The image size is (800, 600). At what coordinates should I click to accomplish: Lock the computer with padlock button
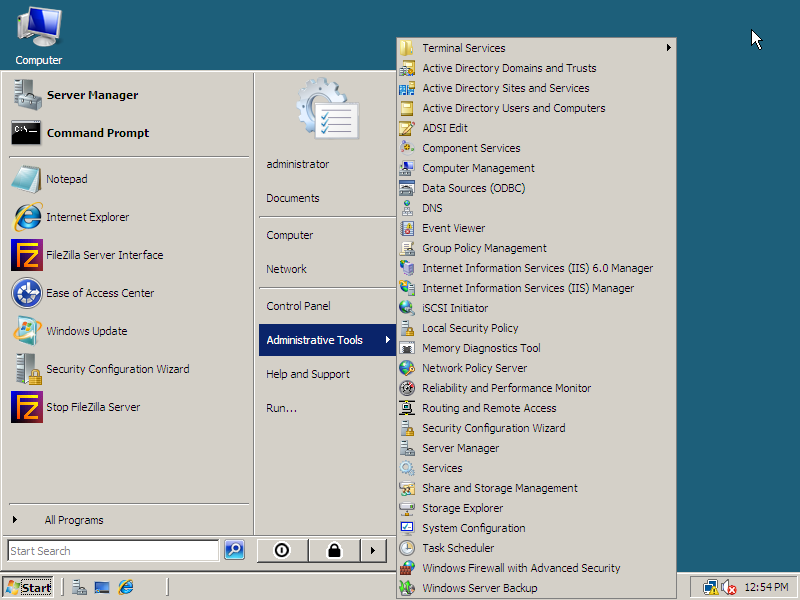[334, 551]
